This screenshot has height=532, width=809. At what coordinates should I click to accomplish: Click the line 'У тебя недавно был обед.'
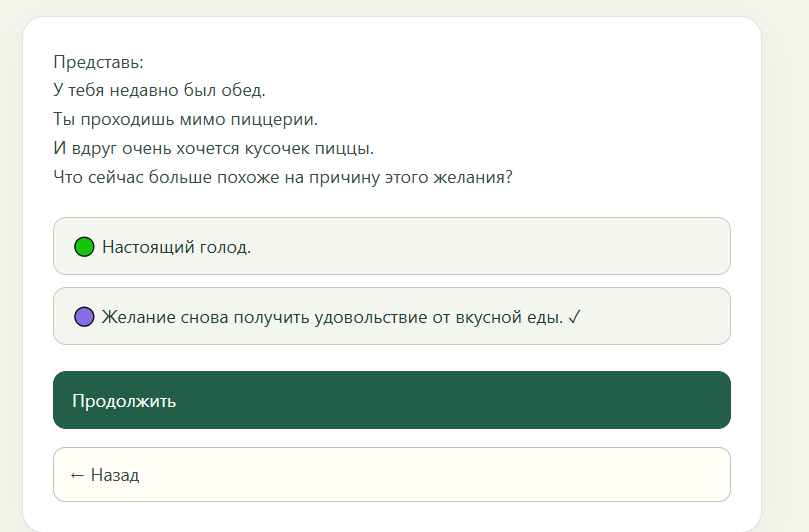pos(159,90)
